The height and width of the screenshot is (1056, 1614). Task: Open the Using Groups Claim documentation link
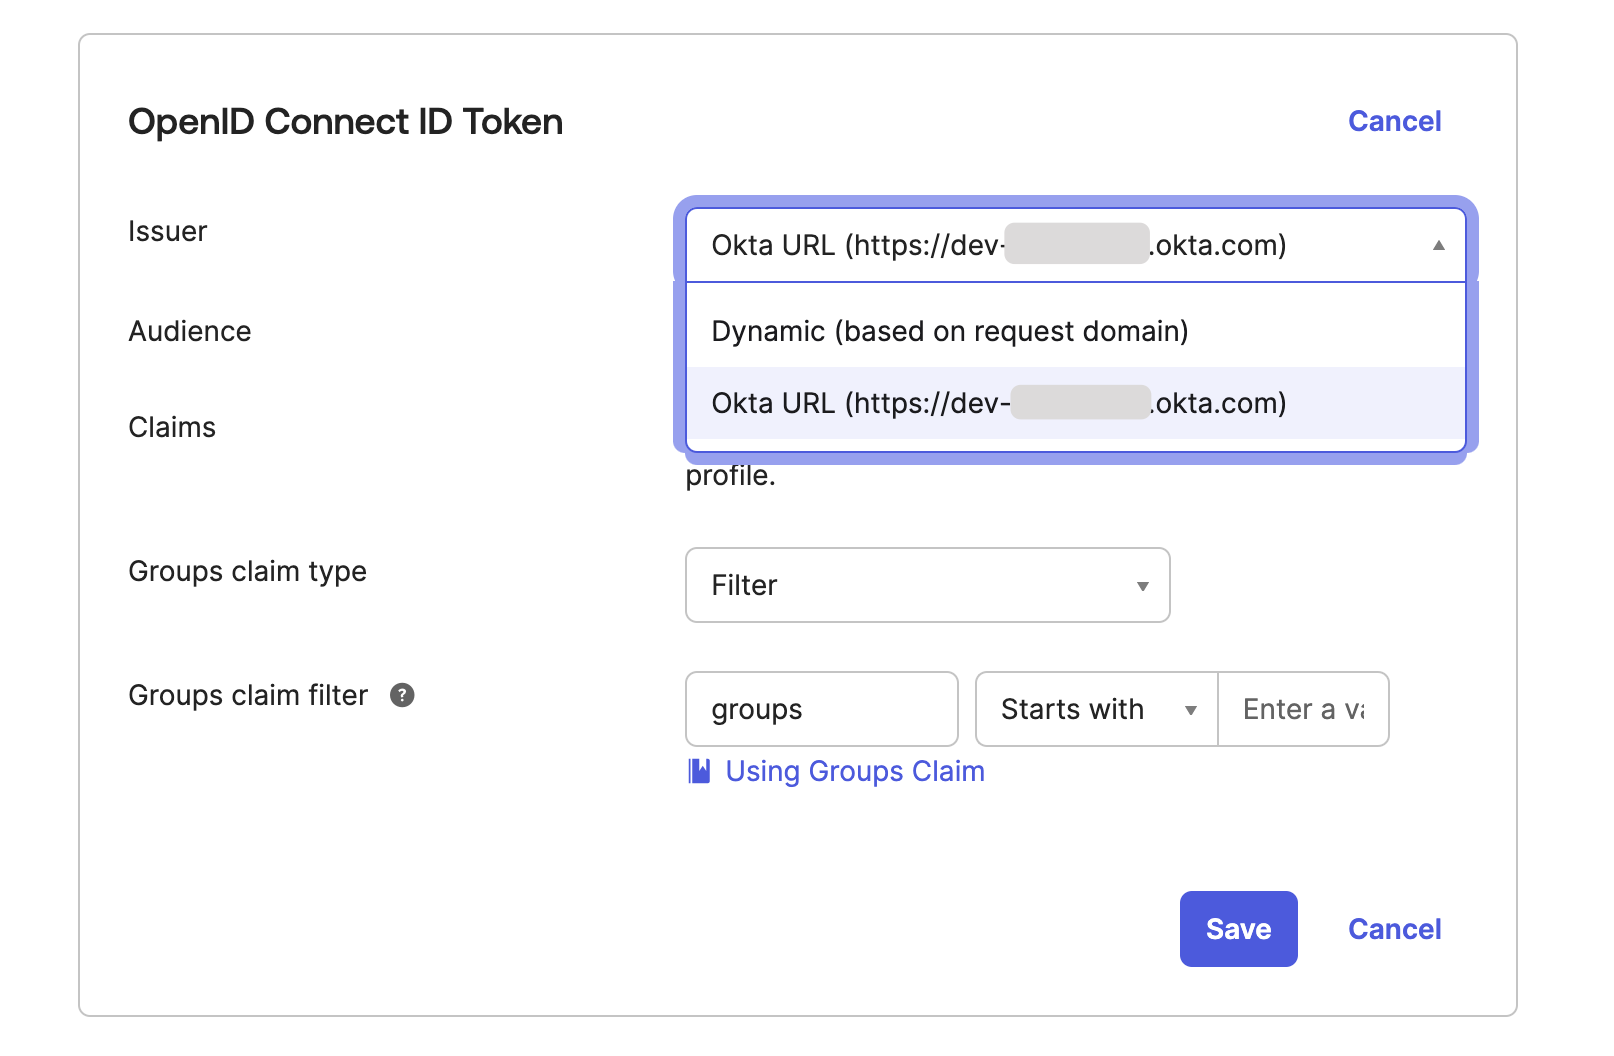pyautogui.click(x=855, y=771)
